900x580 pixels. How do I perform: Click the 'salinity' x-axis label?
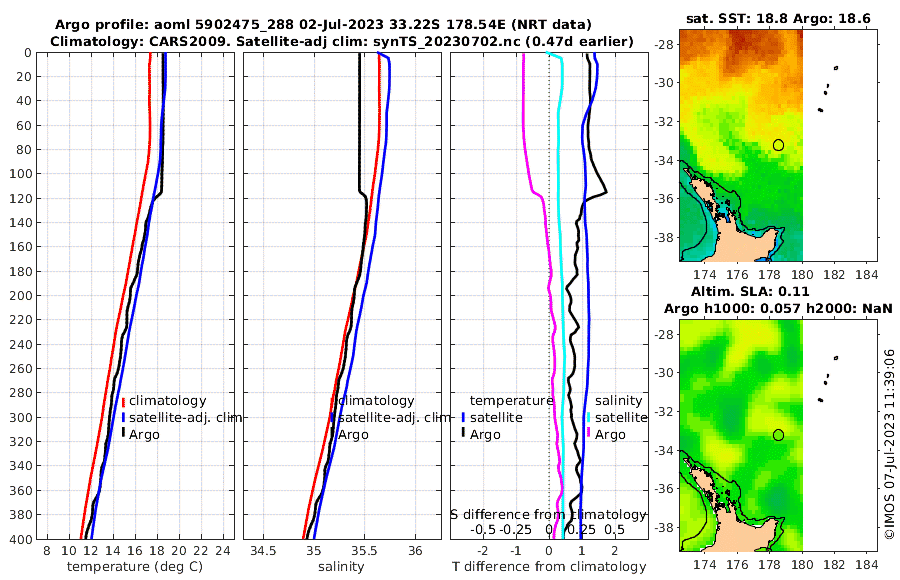[341, 567]
